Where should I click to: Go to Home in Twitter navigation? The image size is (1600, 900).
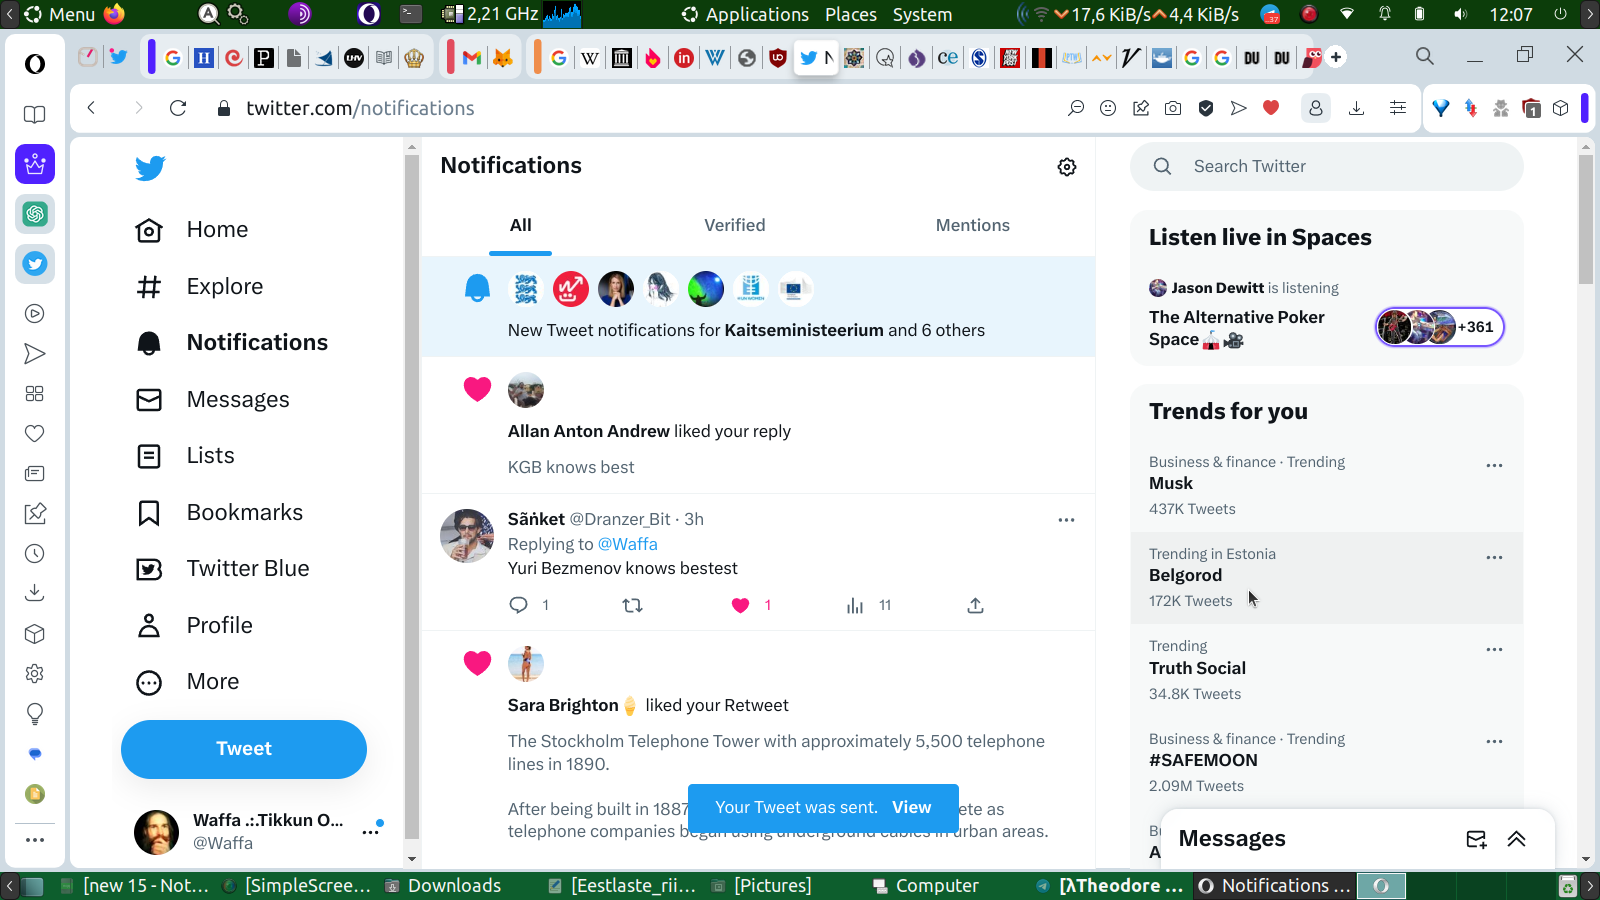192,230
